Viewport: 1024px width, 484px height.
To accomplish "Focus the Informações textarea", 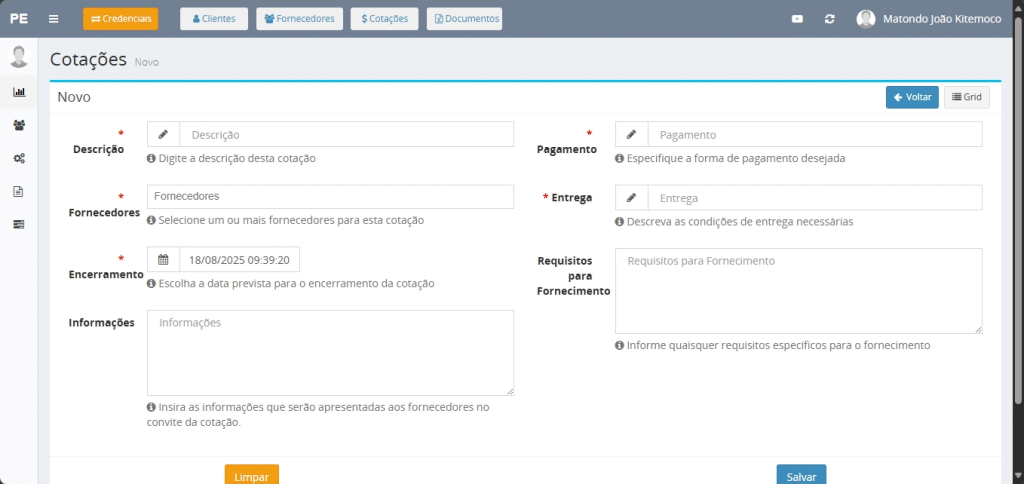I will [x=330, y=353].
